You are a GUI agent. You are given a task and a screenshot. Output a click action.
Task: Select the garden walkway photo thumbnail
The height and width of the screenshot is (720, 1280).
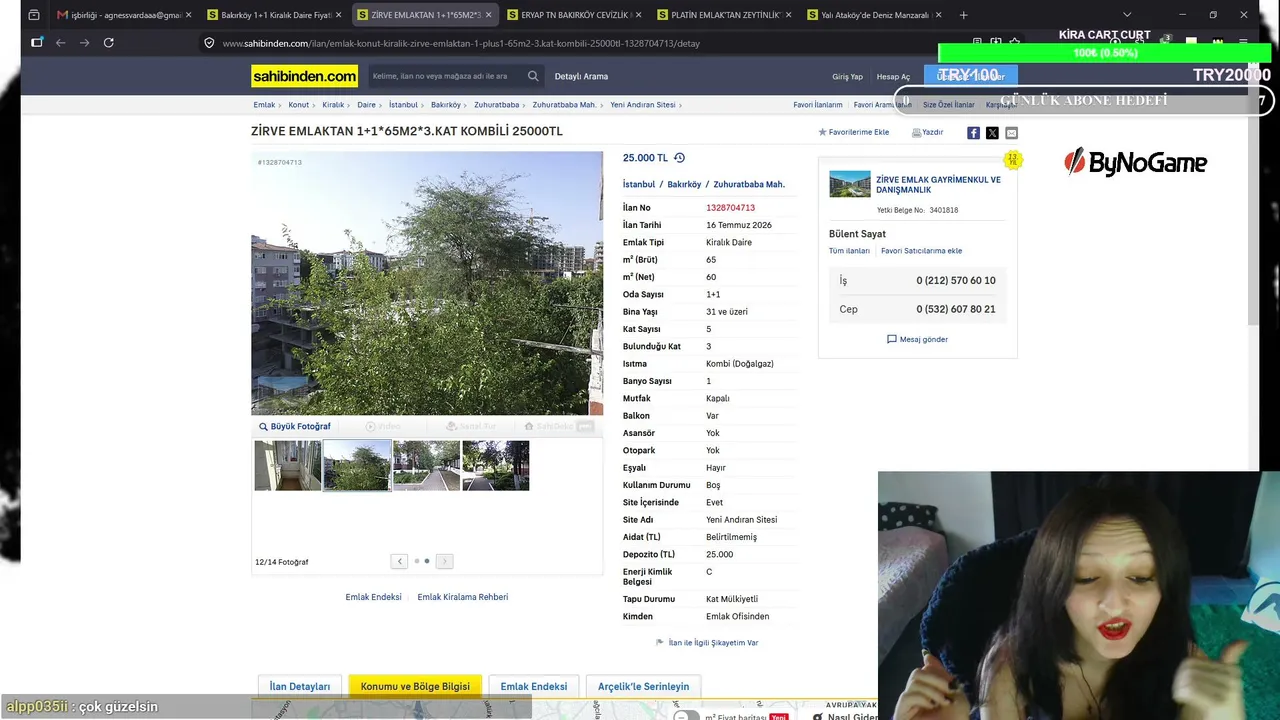coord(427,465)
